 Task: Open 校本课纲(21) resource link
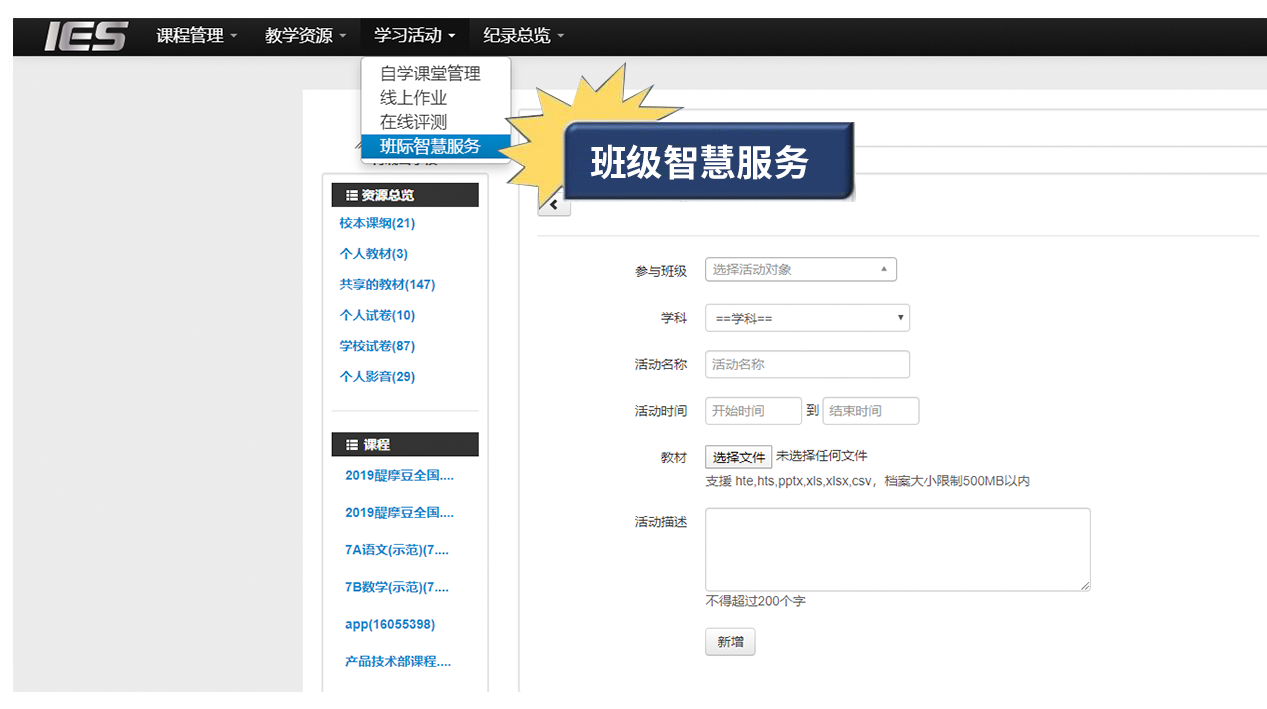pyautogui.click(x=377, y=223)
